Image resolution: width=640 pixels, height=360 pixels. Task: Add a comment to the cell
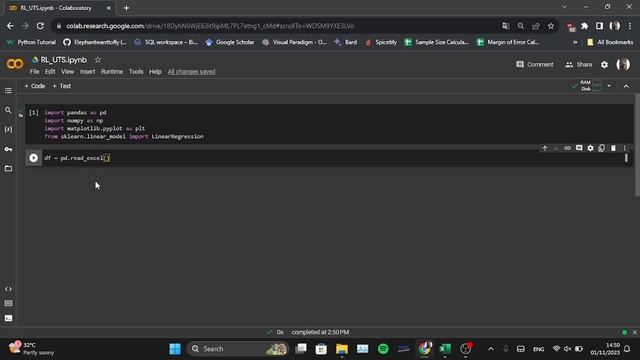click(579, 148)
